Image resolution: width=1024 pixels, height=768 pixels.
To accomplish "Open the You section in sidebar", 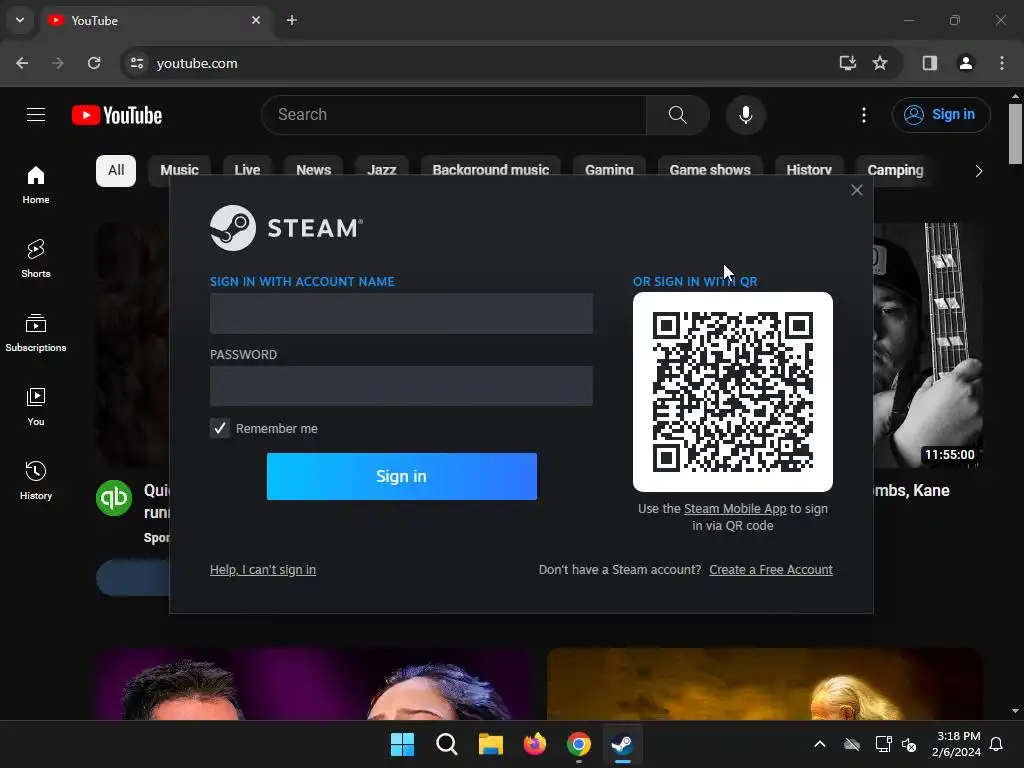I will 36,406.
